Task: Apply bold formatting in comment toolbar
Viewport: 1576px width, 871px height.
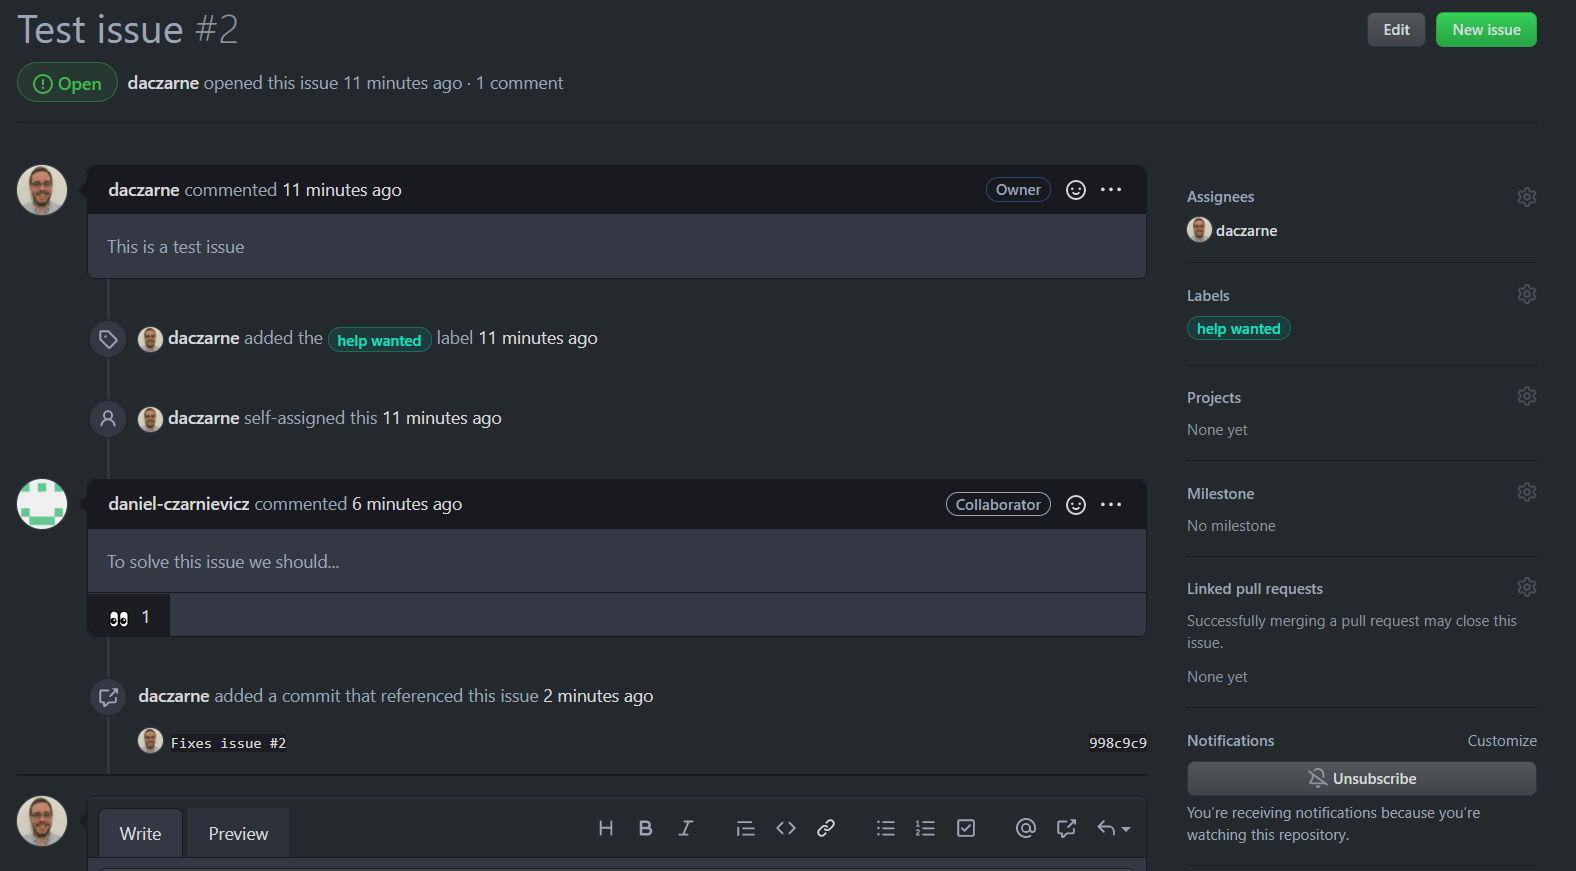Action: (x=646, y=828)
